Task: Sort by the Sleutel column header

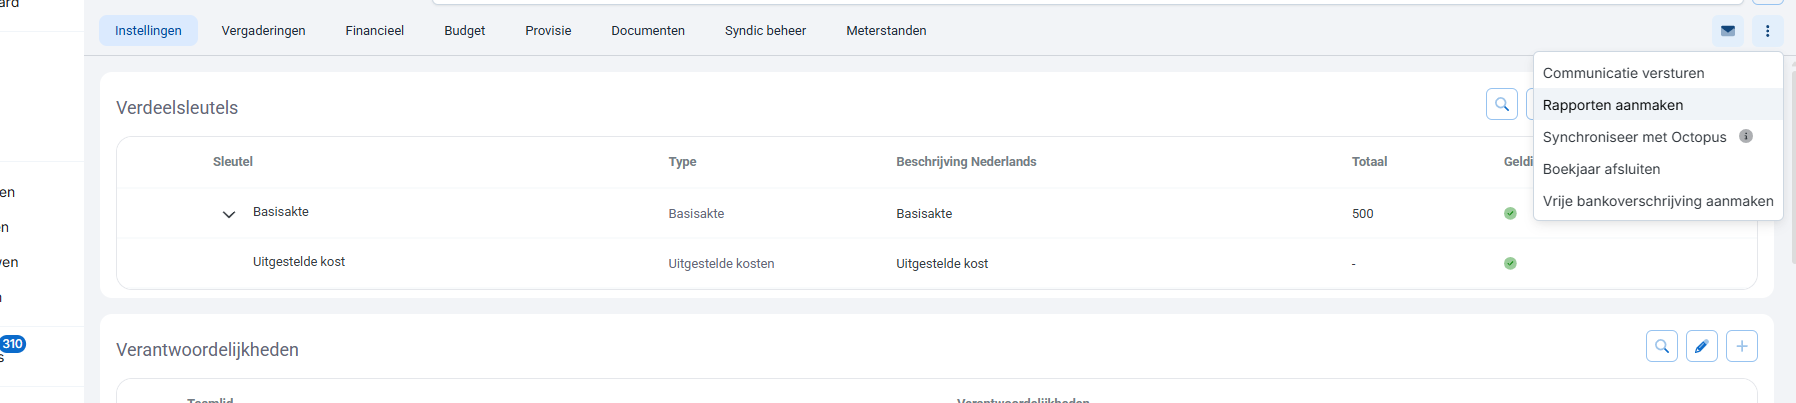Action: pyautogui.click(x=233, y=162)
